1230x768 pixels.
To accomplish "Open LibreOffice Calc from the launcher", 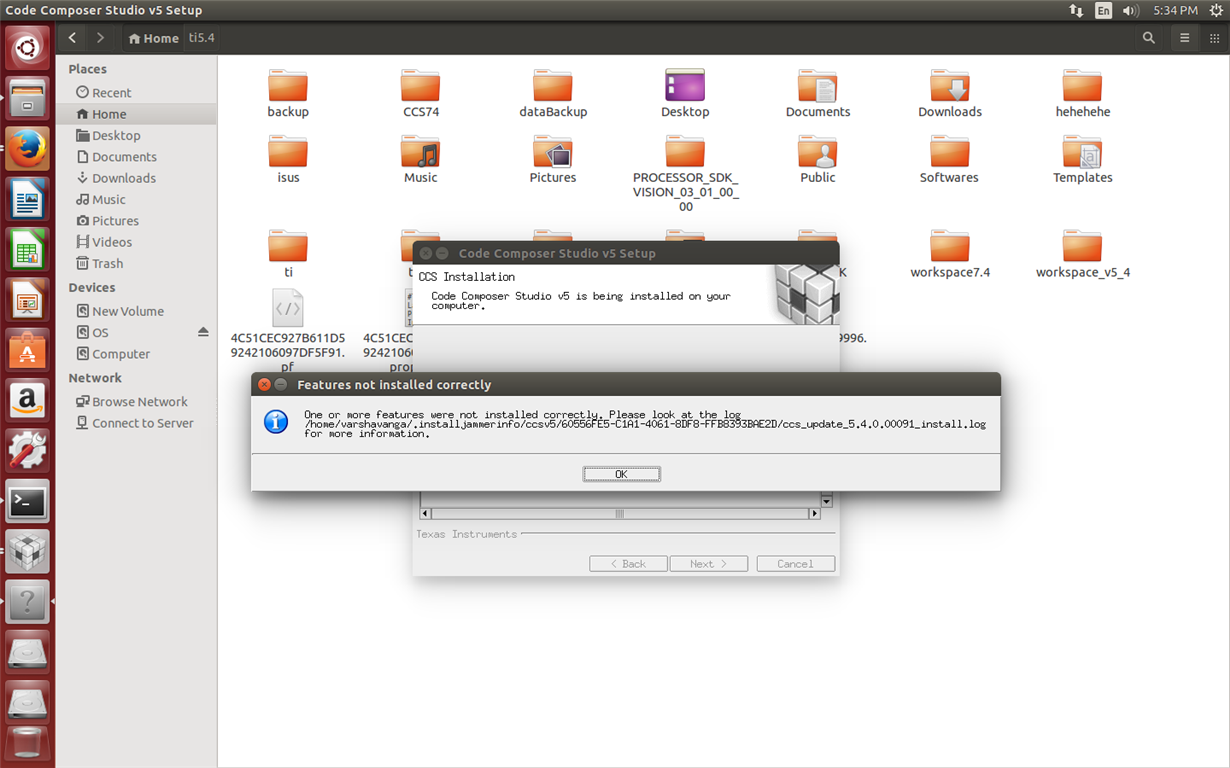I will pyautogui.click(x=27, y=250).
